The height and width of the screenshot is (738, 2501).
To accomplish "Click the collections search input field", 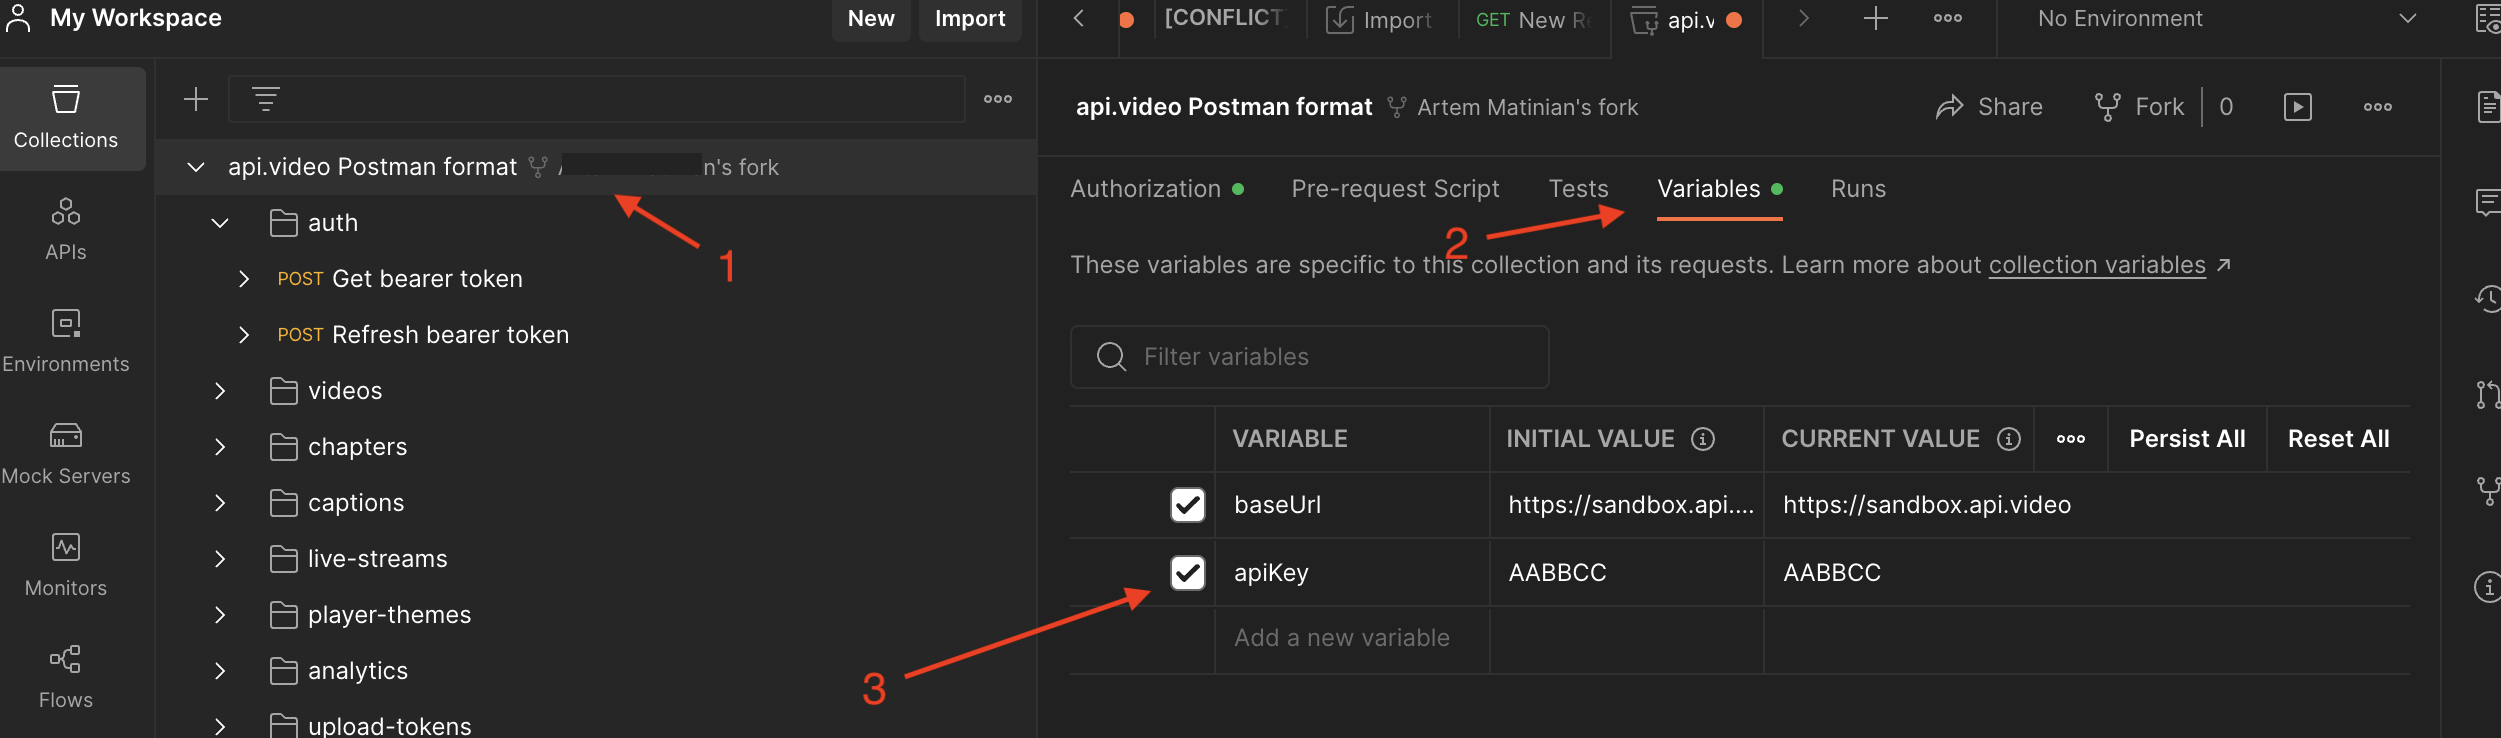I will [596, 99].
